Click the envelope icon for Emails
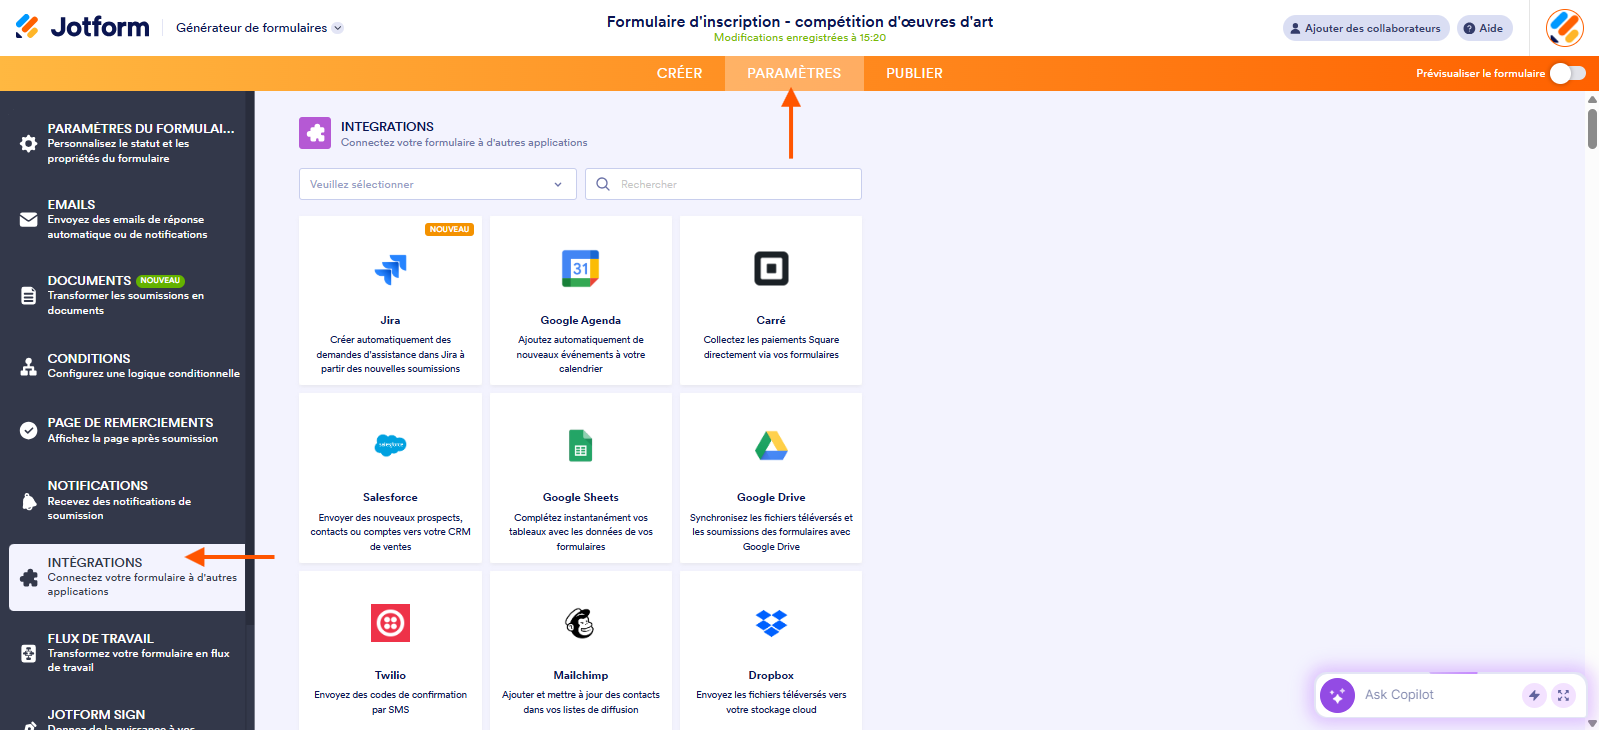Viewport: 1599px width, 730px height. 29,220
